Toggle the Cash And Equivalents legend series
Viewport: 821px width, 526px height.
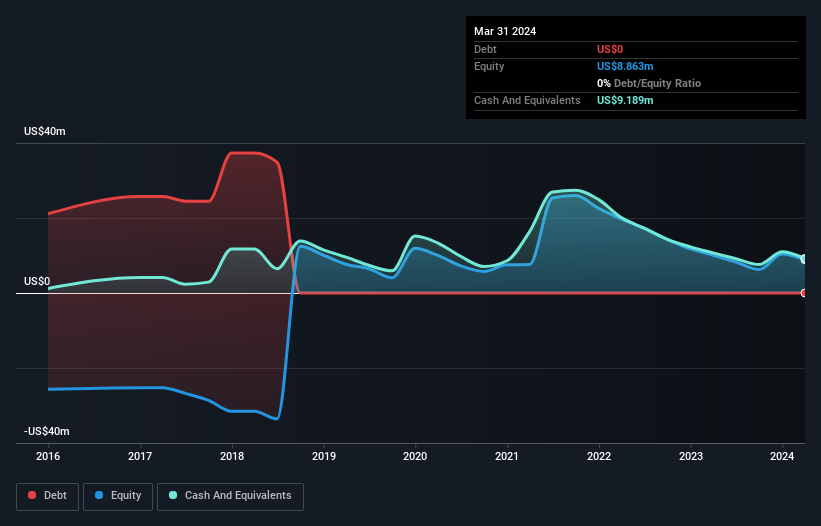coord(230,496)
